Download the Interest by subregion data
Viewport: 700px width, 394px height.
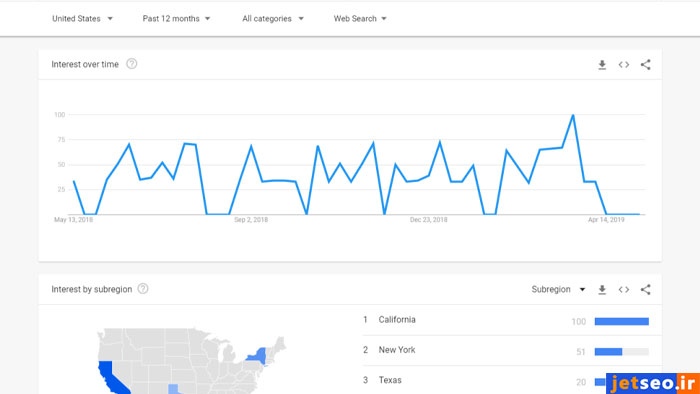pos(602,290)
